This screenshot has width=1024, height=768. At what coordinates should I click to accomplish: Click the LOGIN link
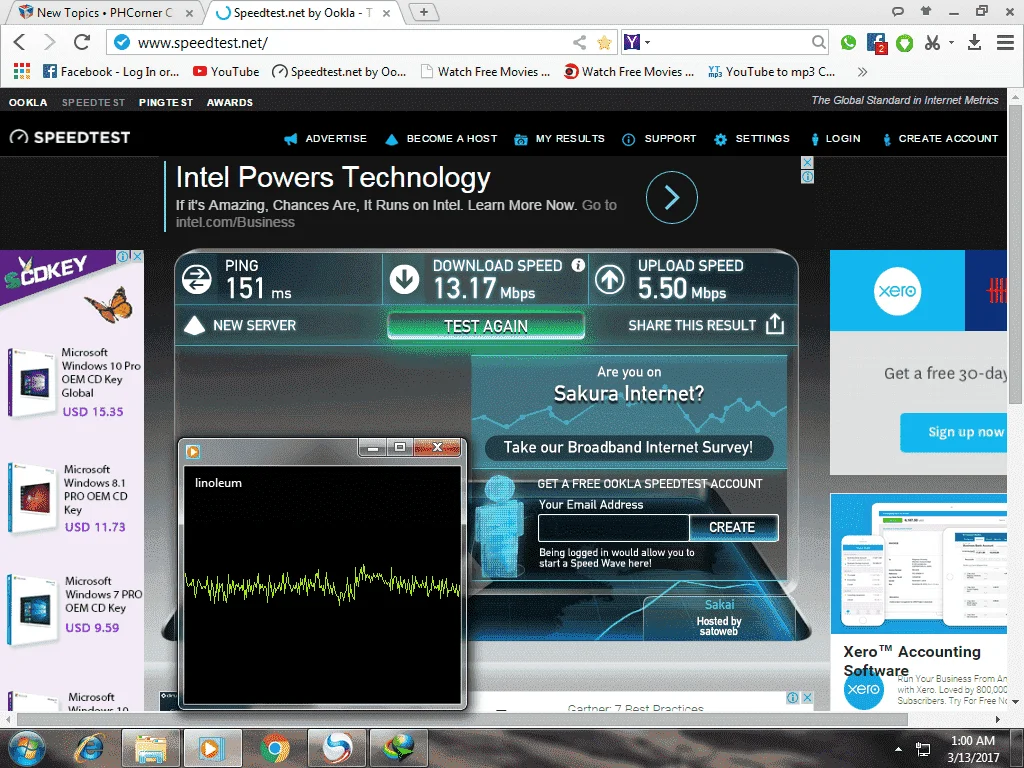[x=836, y=138]
